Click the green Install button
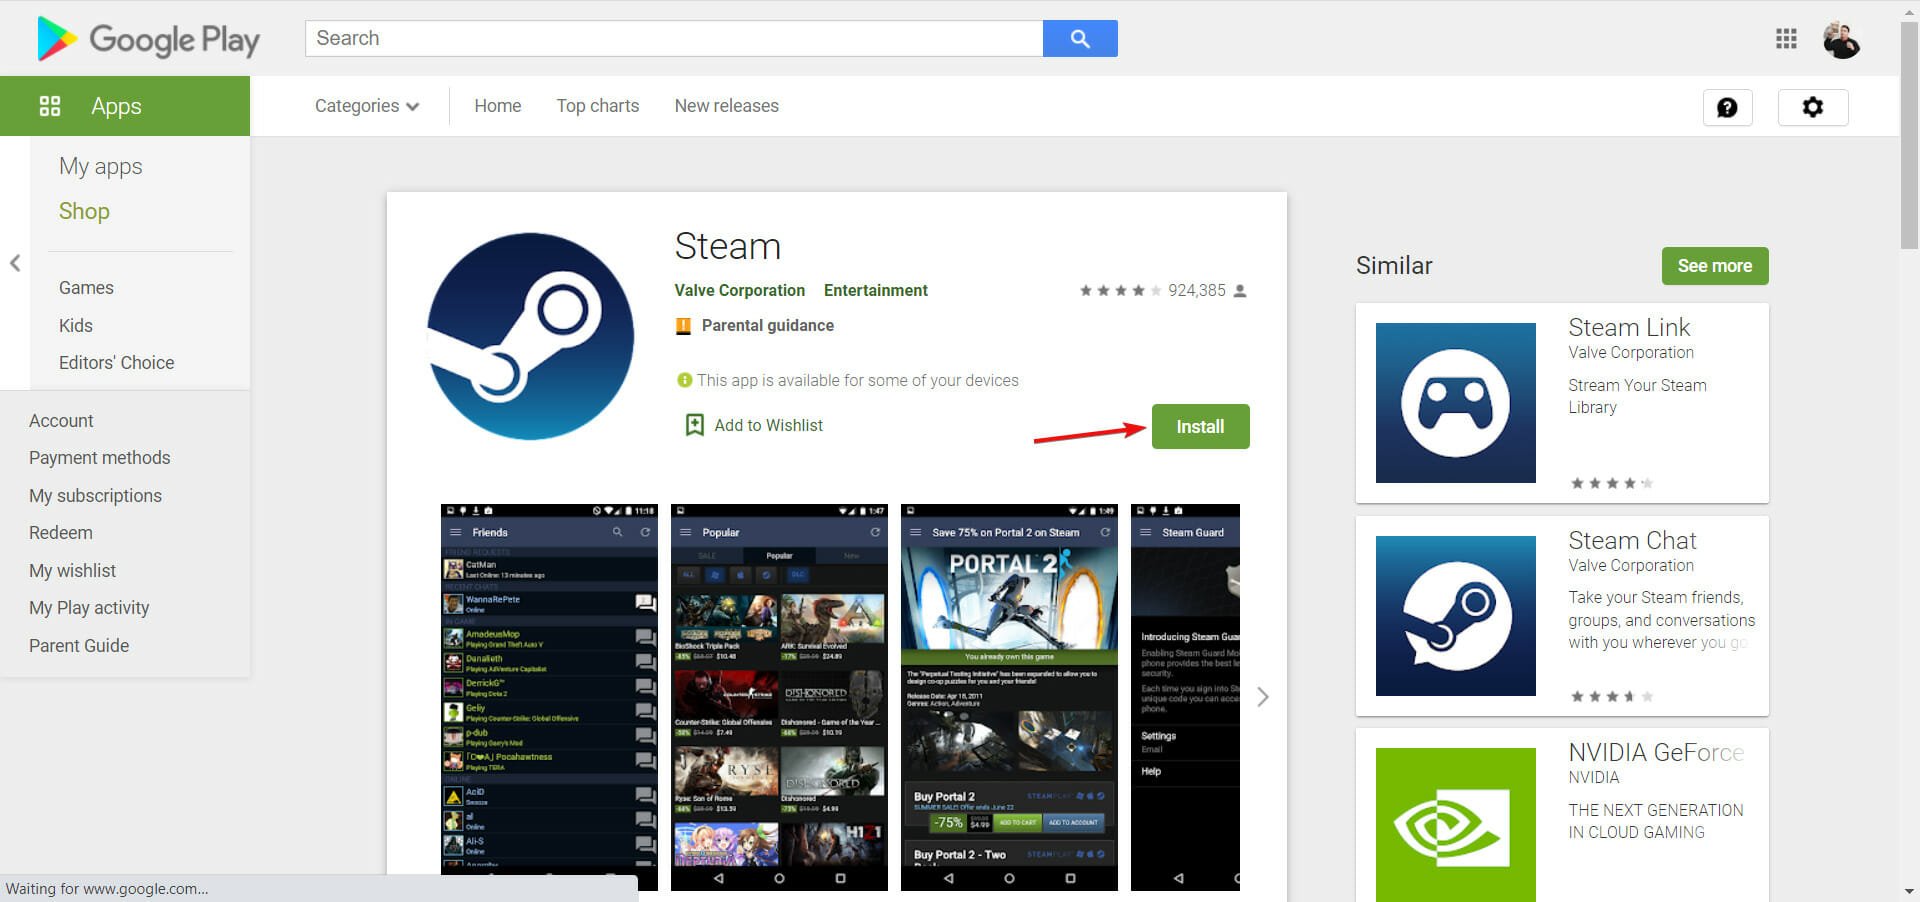1920x902 pixels. [1200, 427]
